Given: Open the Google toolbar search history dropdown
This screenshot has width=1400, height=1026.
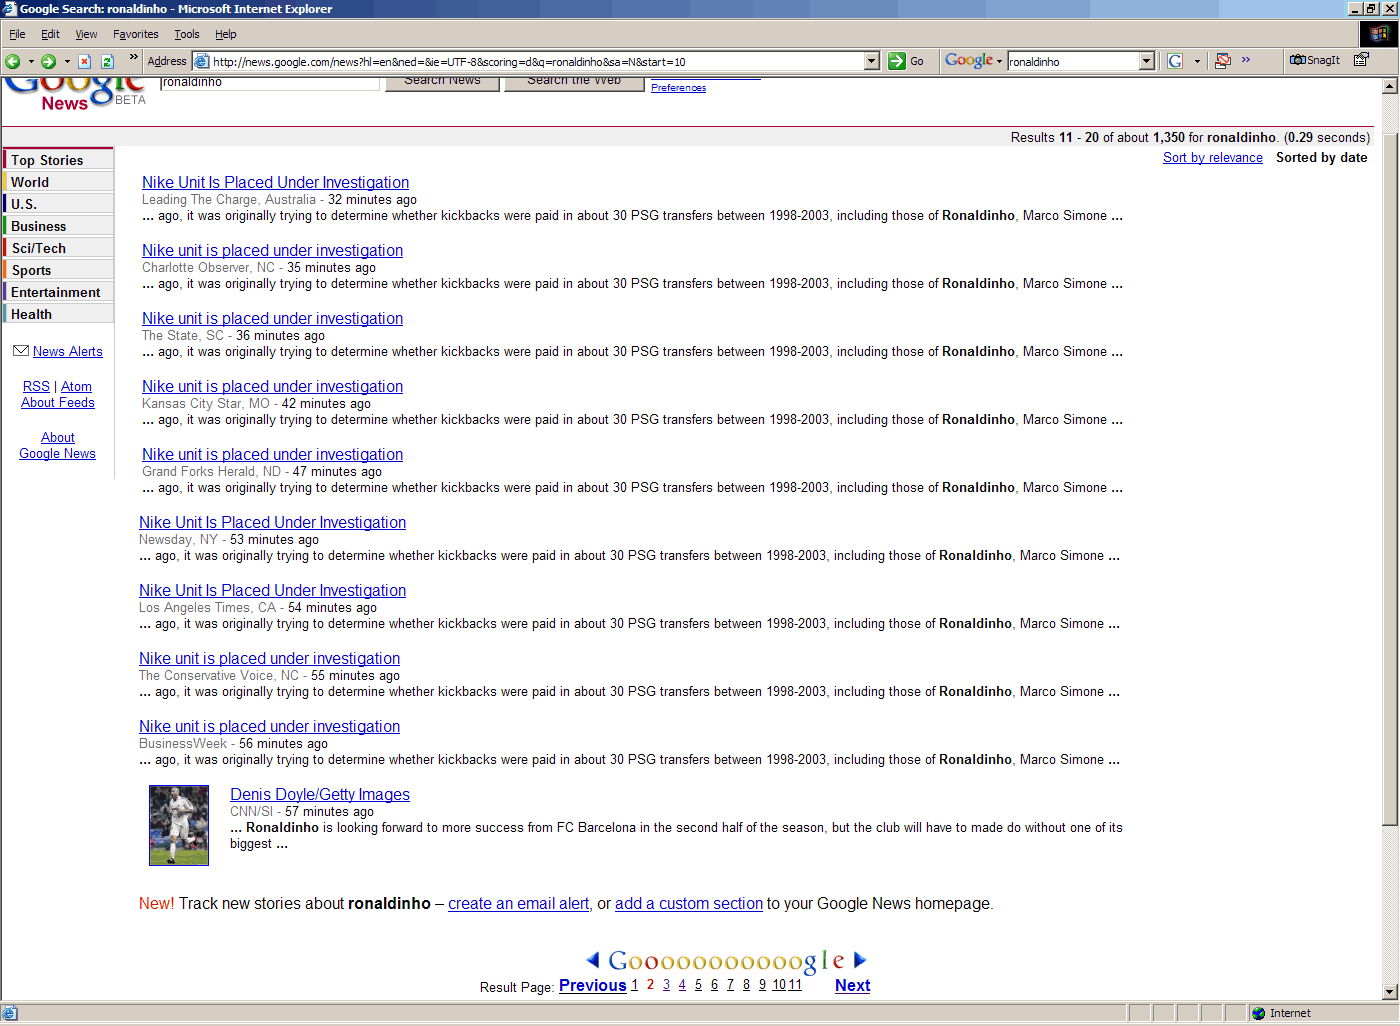Looking at the screenshot, I should (1147, 61).
